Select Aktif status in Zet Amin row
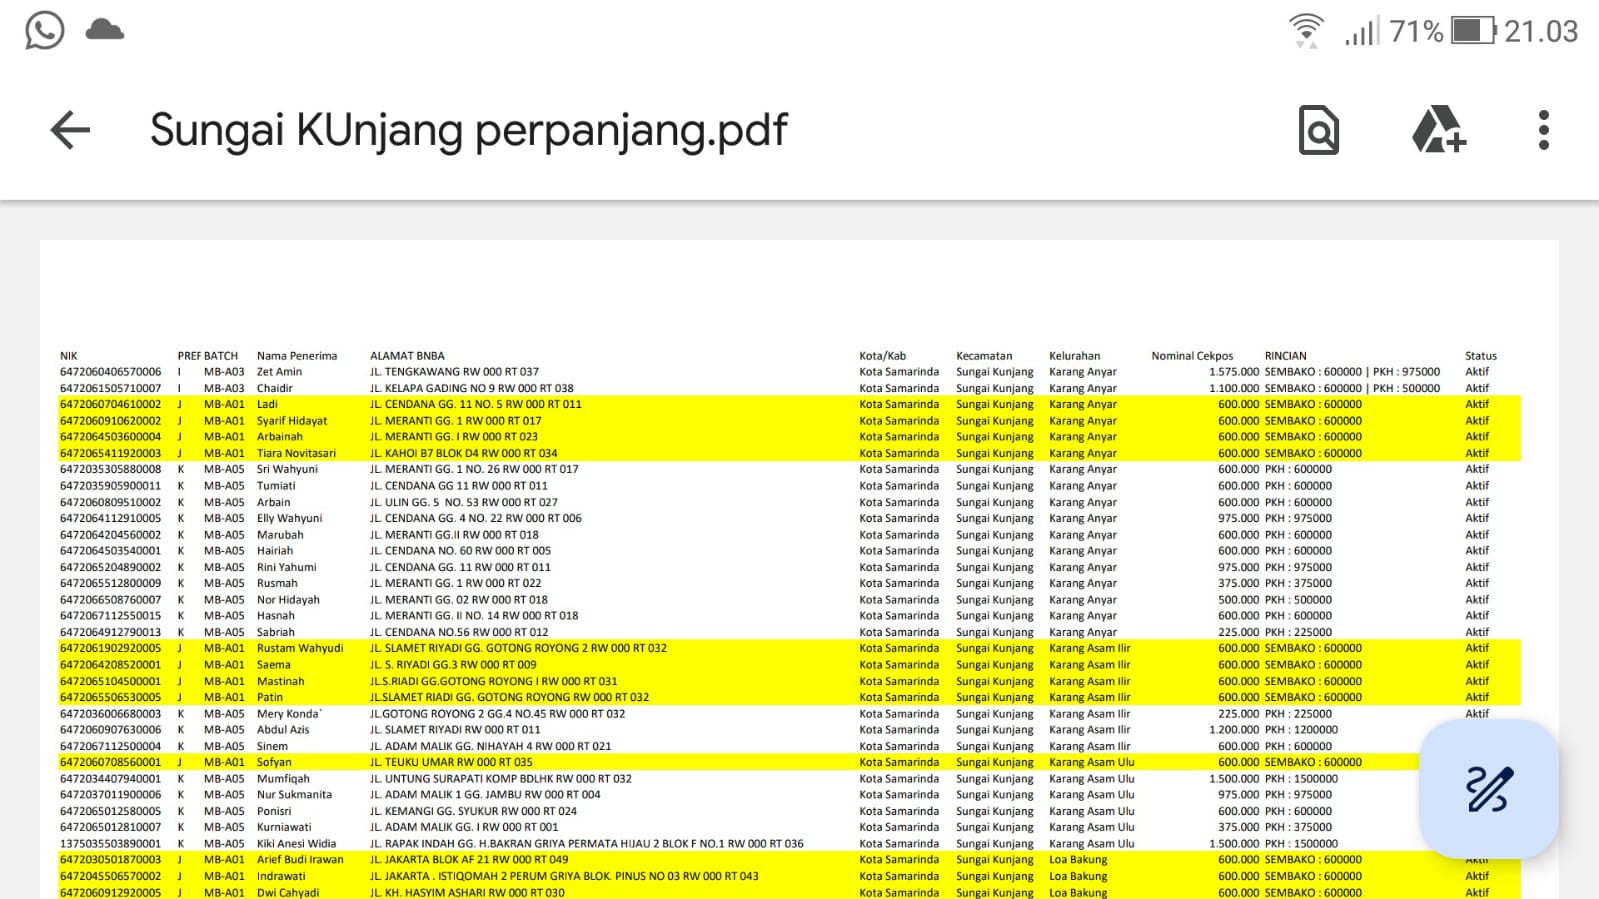 (x=1477, y=372)
